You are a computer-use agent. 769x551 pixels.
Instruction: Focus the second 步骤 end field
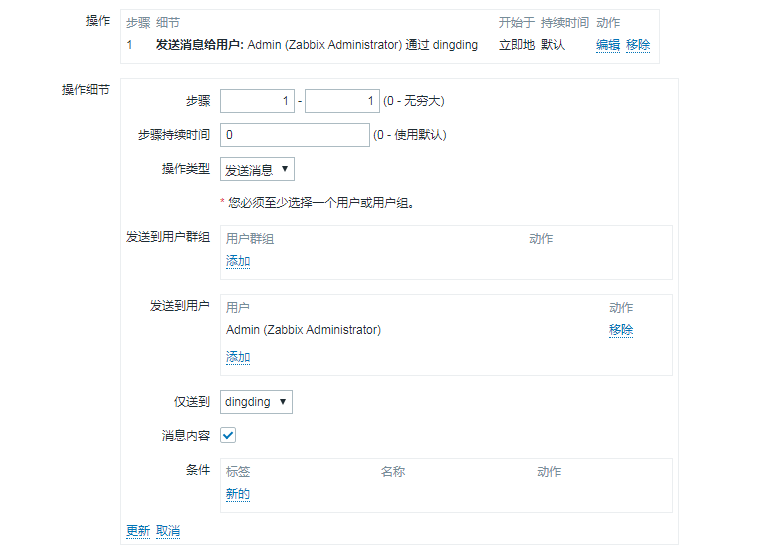342,101
